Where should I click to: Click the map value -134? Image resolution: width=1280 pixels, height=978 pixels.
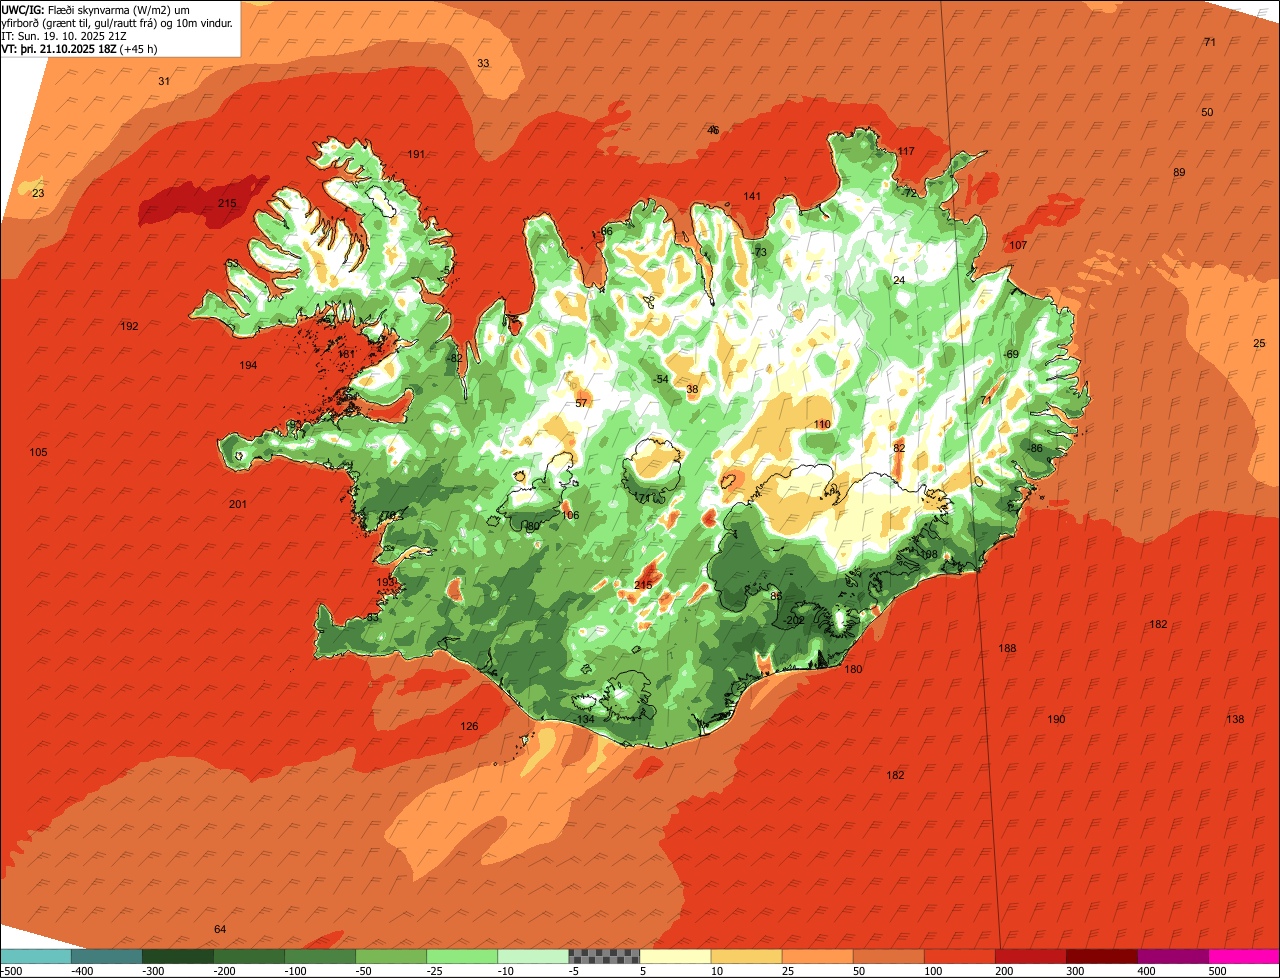pos(584,719)
